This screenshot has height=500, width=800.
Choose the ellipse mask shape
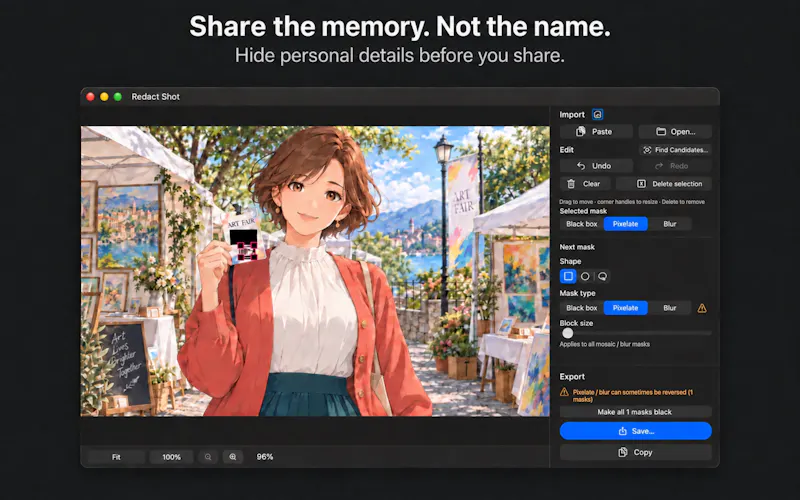585,276
